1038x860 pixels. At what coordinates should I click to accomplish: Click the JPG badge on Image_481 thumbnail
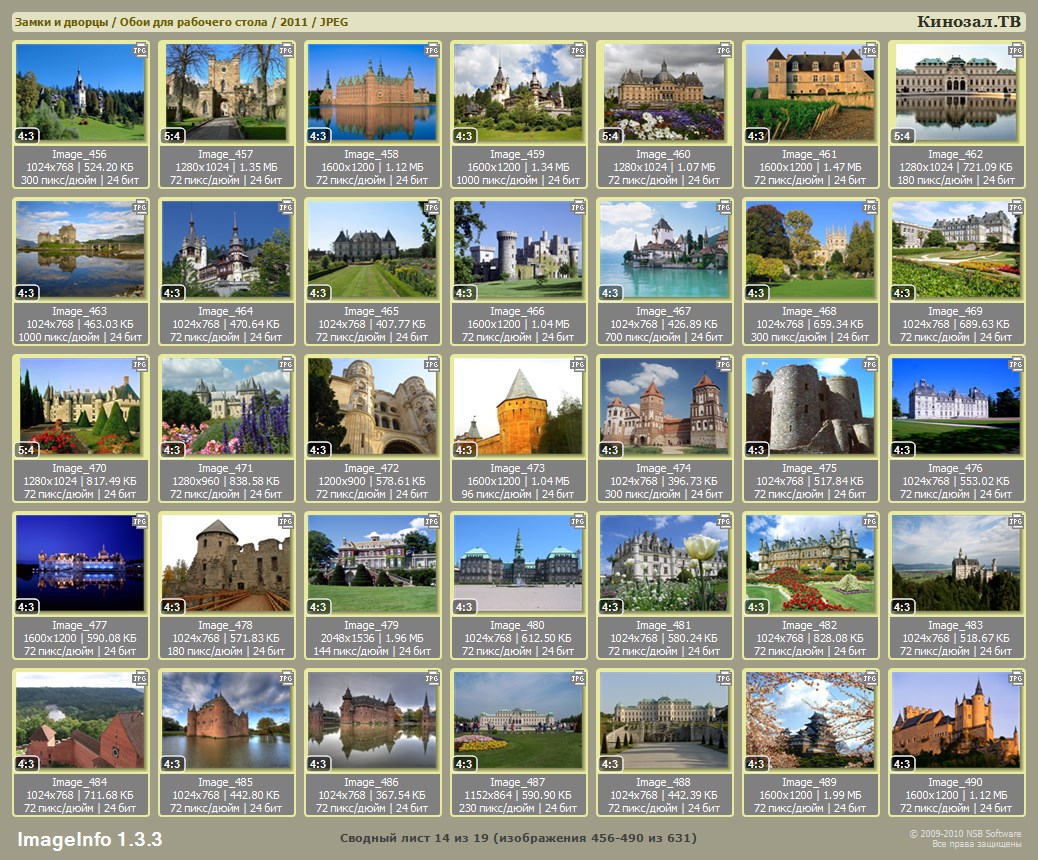click(x=724, y=521)
